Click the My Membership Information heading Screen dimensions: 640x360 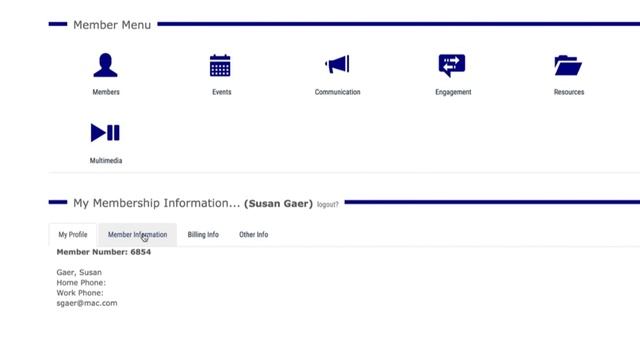157,203
